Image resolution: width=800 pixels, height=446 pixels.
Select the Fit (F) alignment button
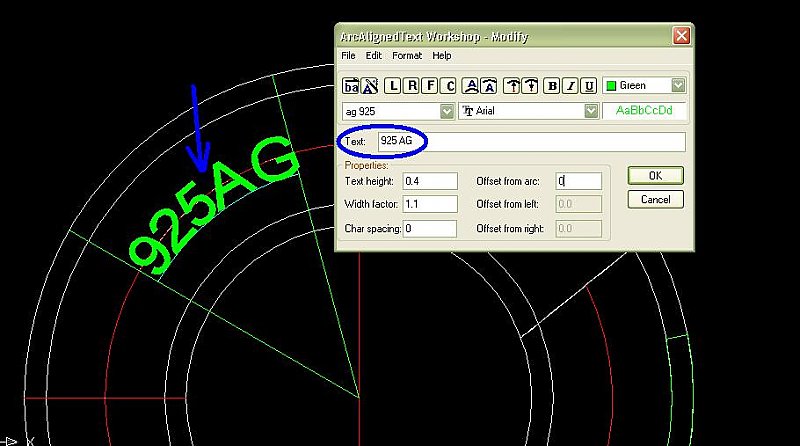coord(431,86)
